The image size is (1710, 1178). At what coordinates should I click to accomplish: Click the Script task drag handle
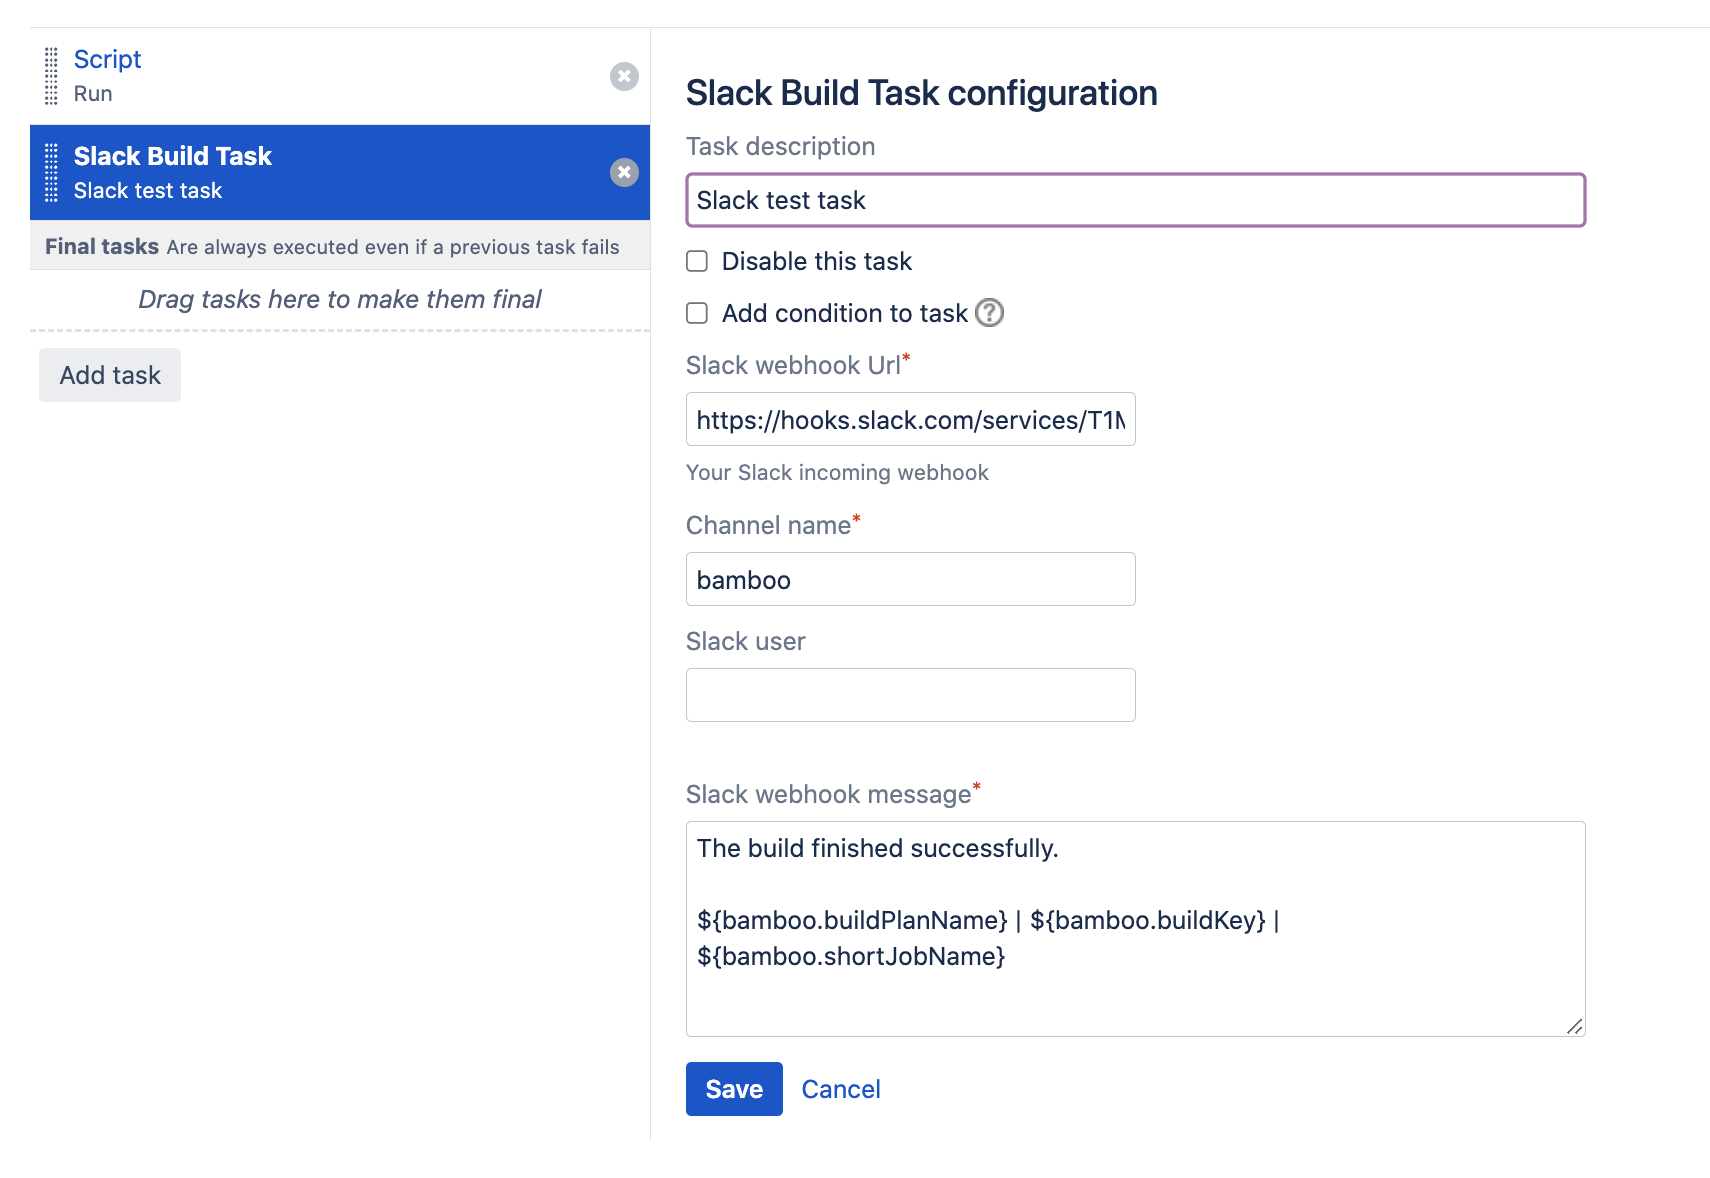pos(51,77)
